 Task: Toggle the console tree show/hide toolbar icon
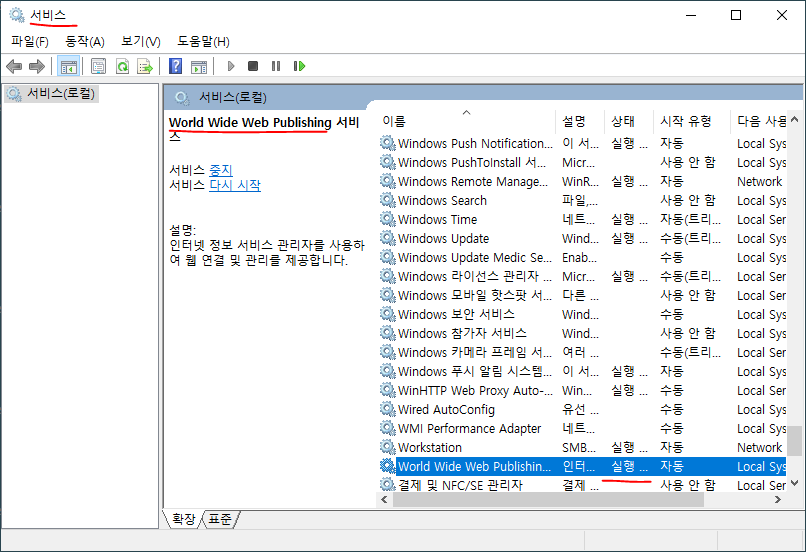[x=68, y=66]
